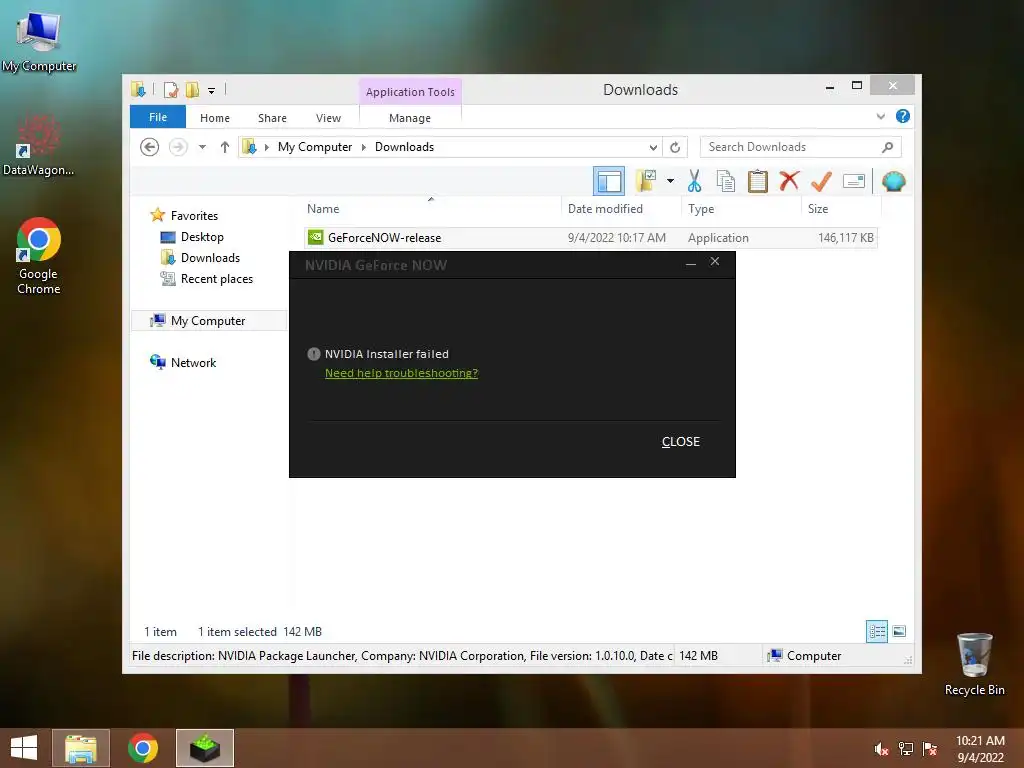Switch to the Manage ribbon tab
This screenshot has width=1024, height=768.
410,118
